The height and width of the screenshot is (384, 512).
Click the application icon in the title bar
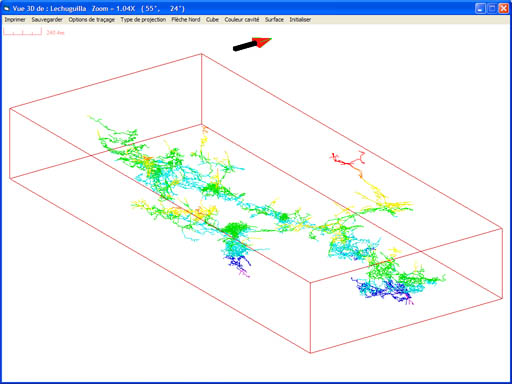click(x=7, y=8)
